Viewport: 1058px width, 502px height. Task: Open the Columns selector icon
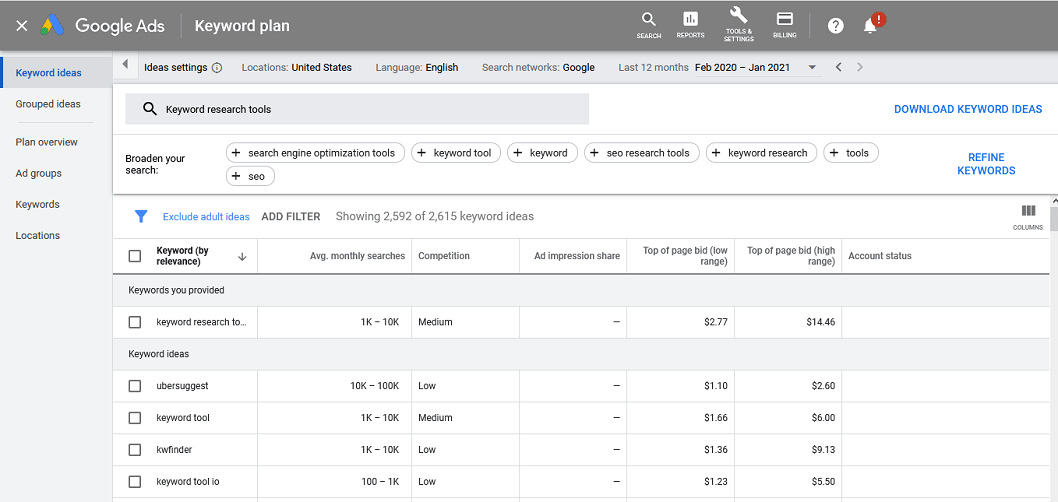[1028, 217]
